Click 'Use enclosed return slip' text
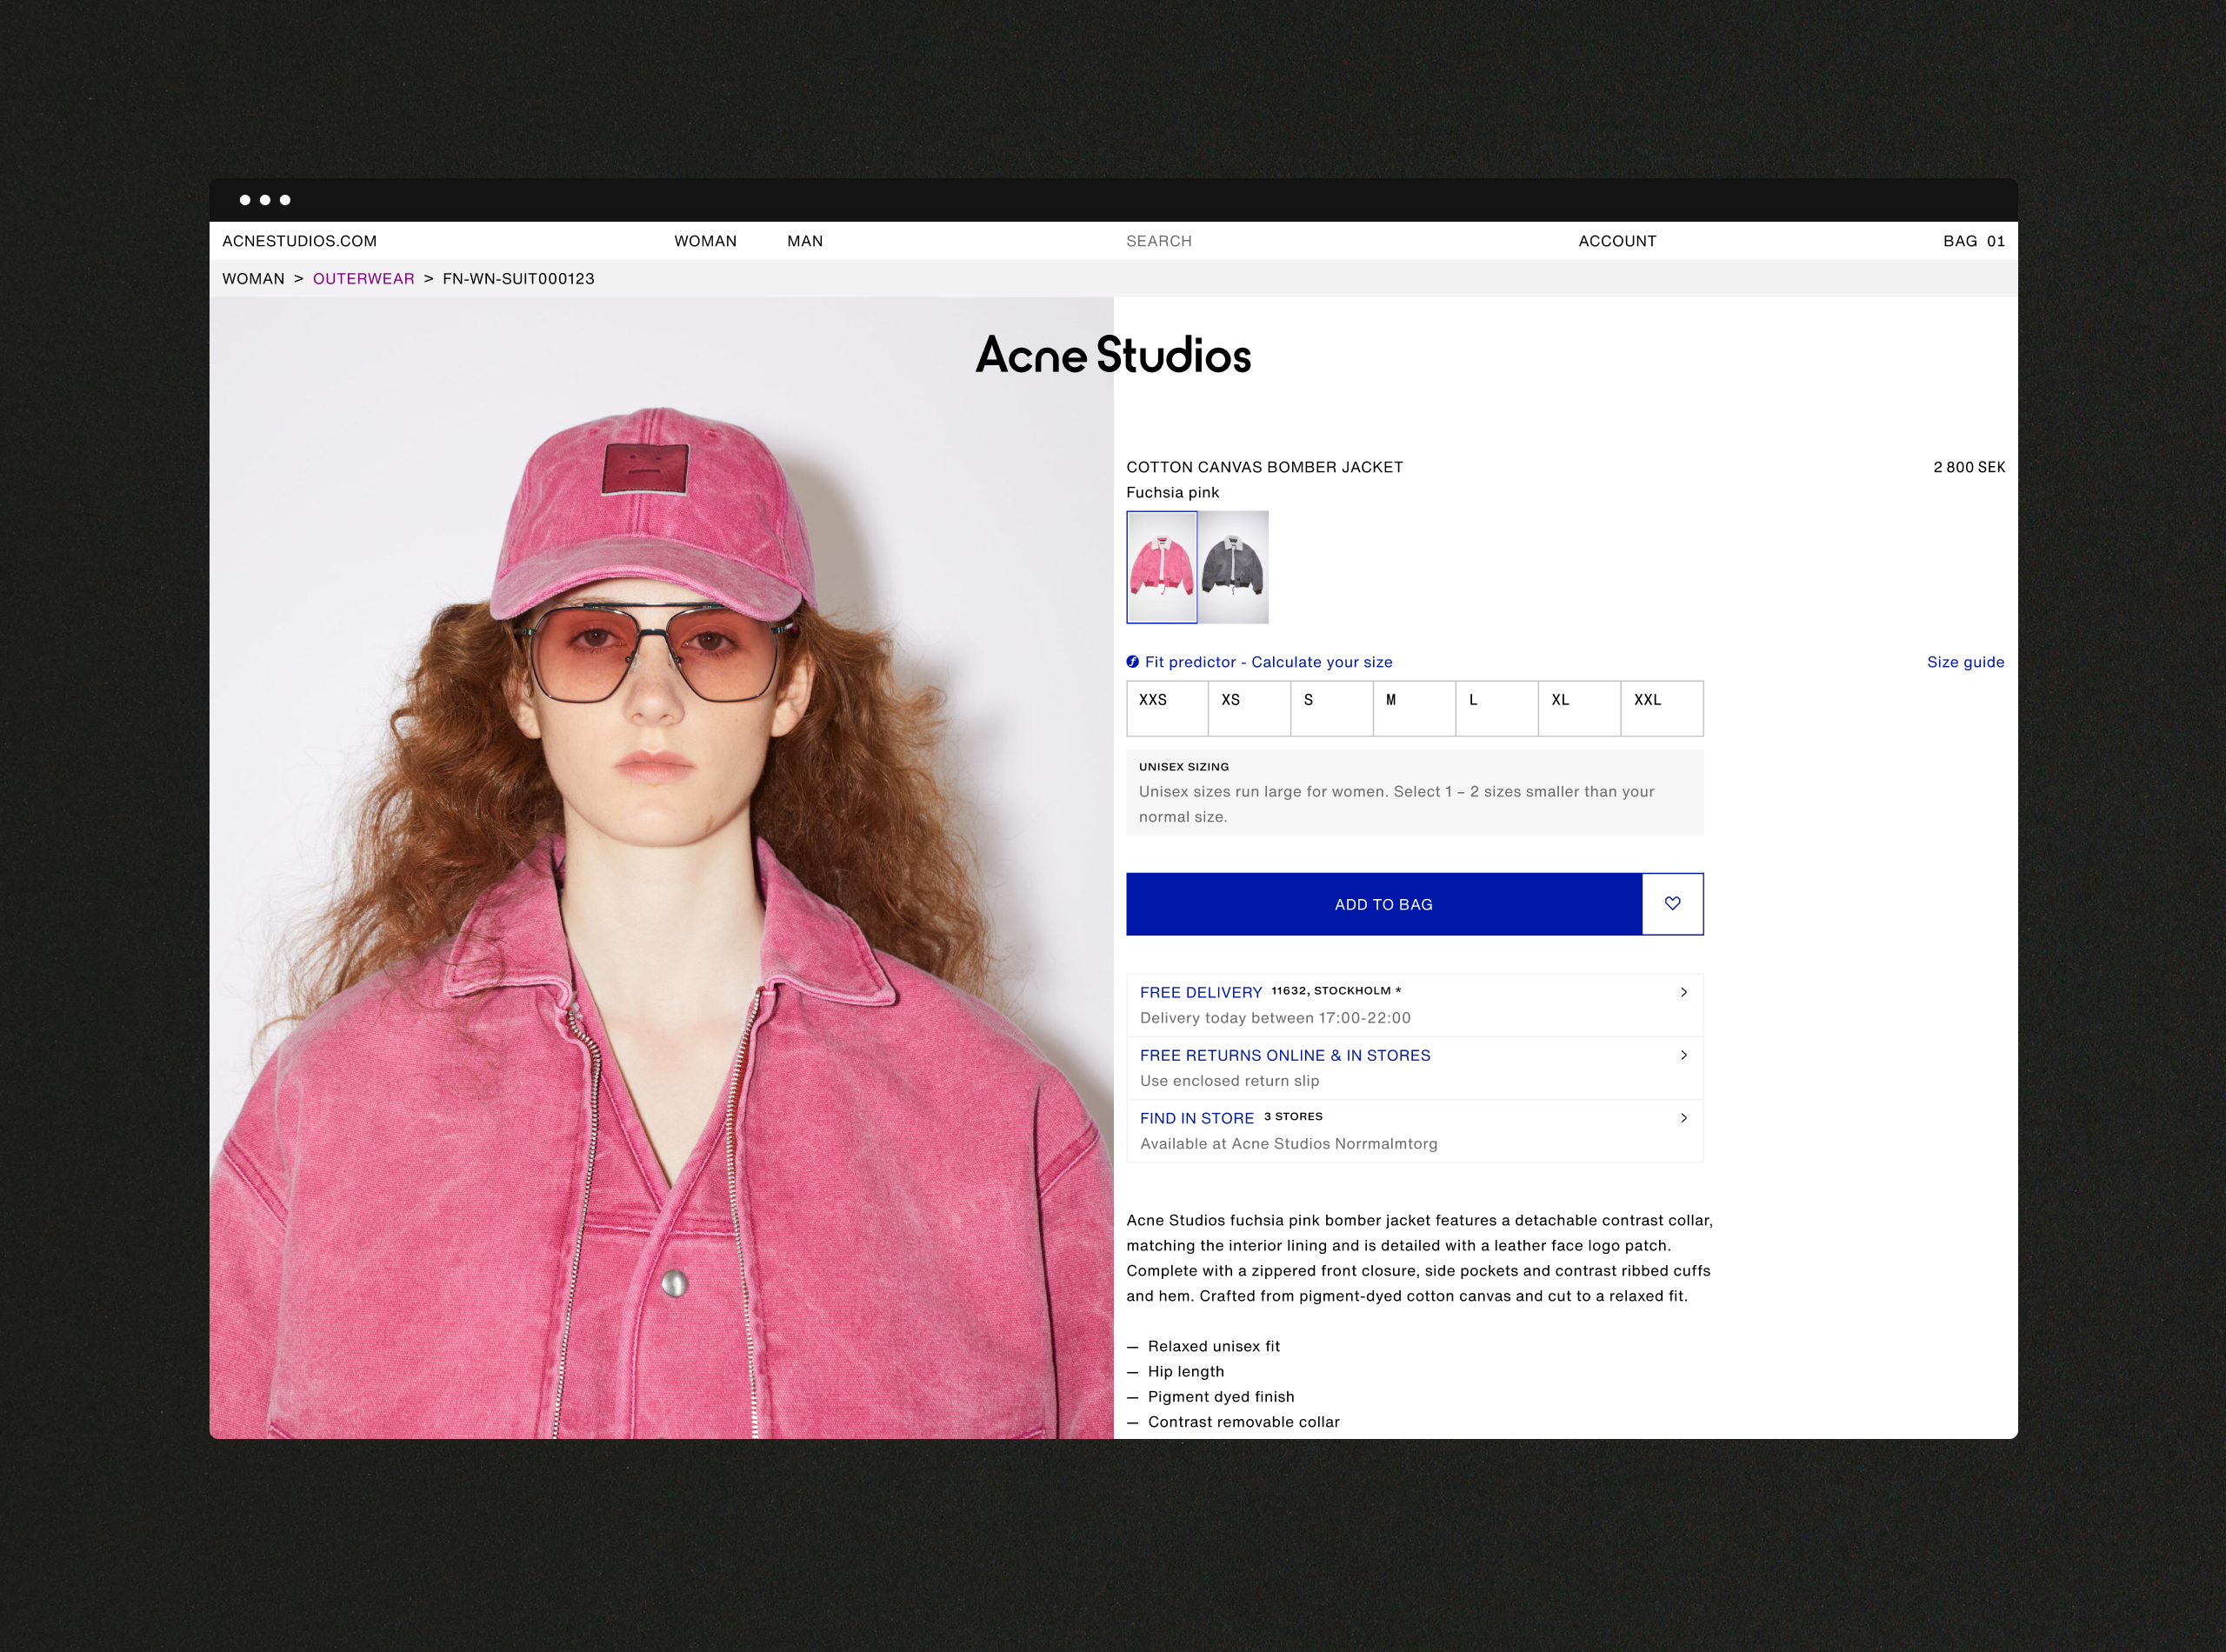The width and height of the screenshot is (2226, 1652). click(1230, 1081)
